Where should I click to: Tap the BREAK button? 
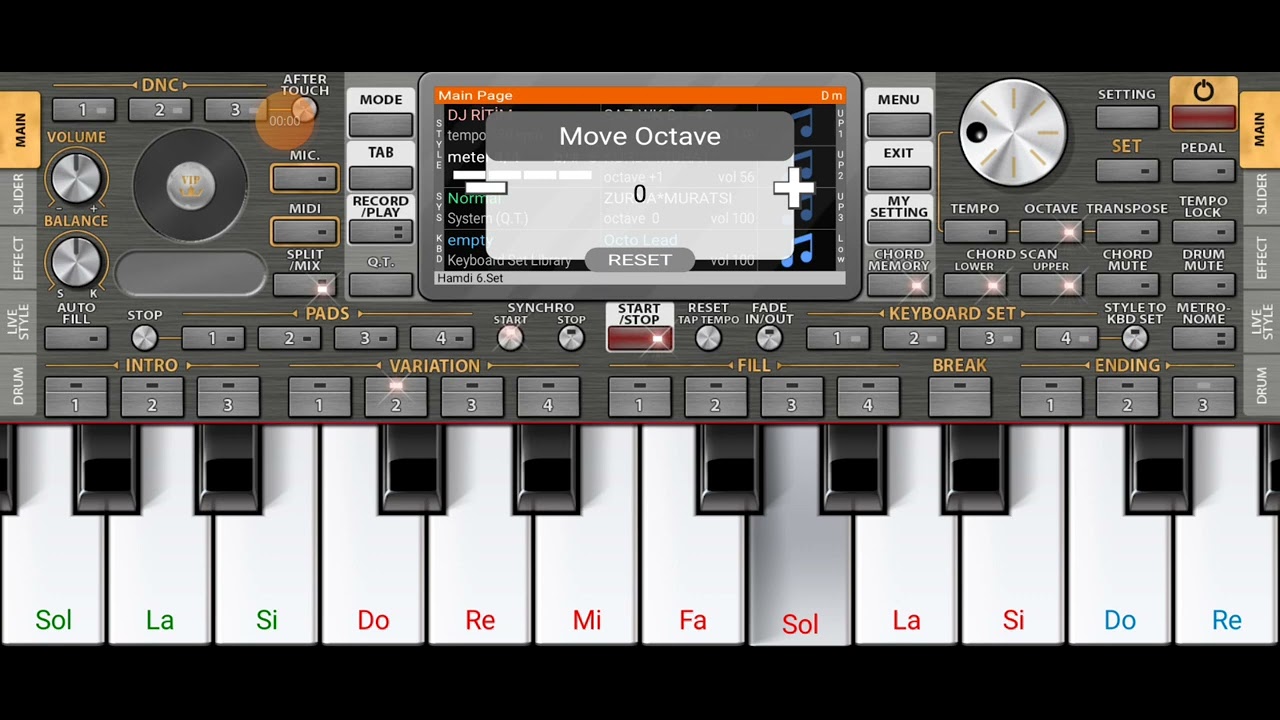(959, 396)
